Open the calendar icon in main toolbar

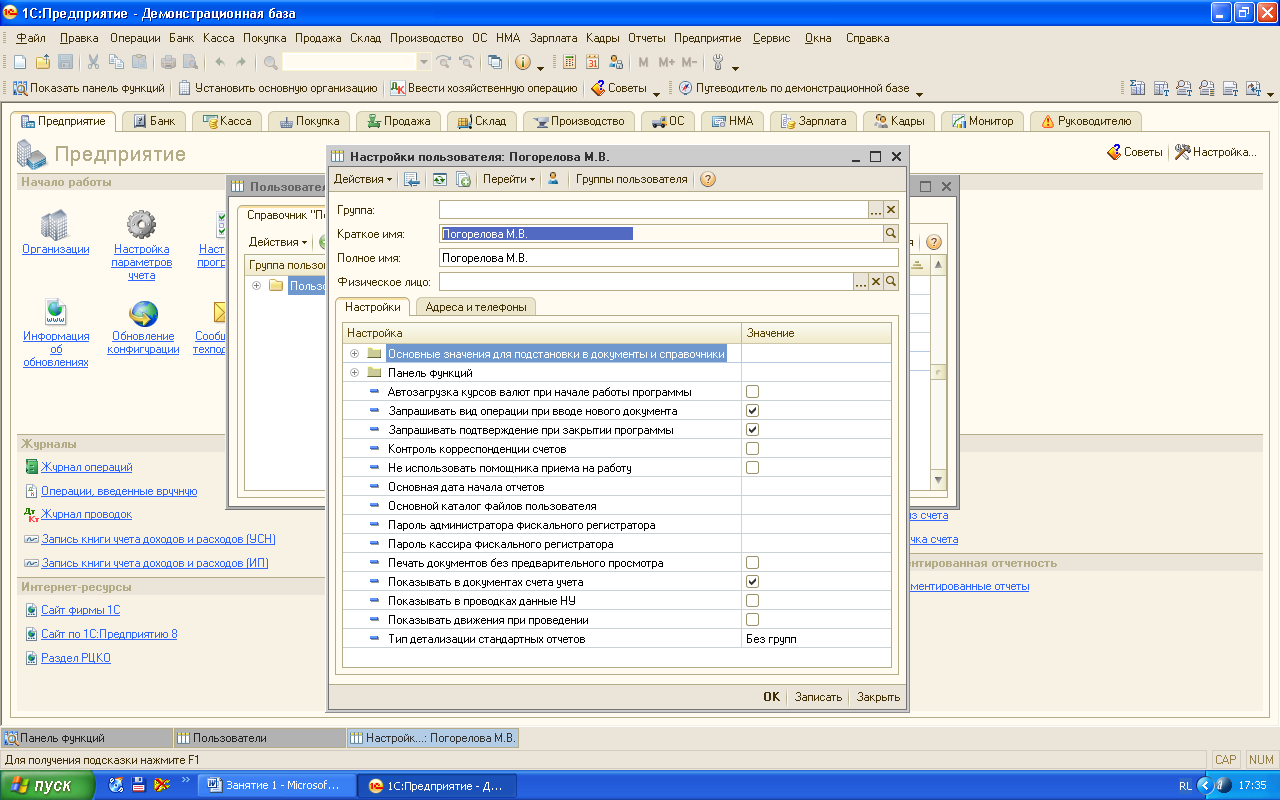tap(593, 62)
